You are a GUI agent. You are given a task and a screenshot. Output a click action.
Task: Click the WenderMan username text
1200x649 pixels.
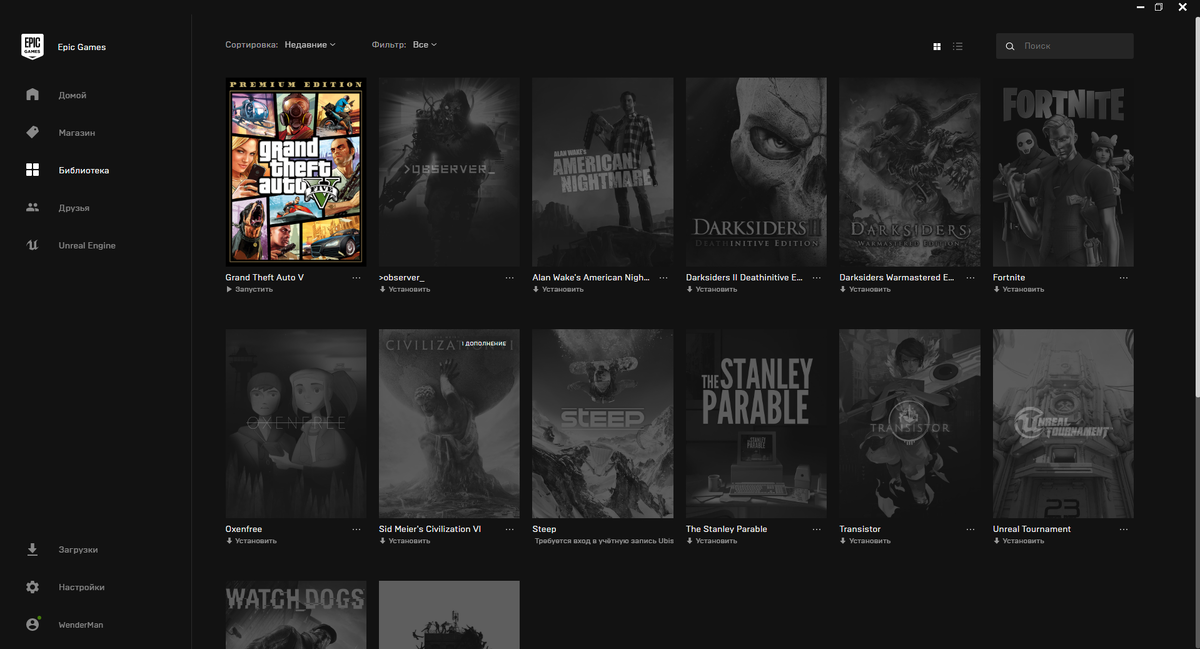coord(81,625)
